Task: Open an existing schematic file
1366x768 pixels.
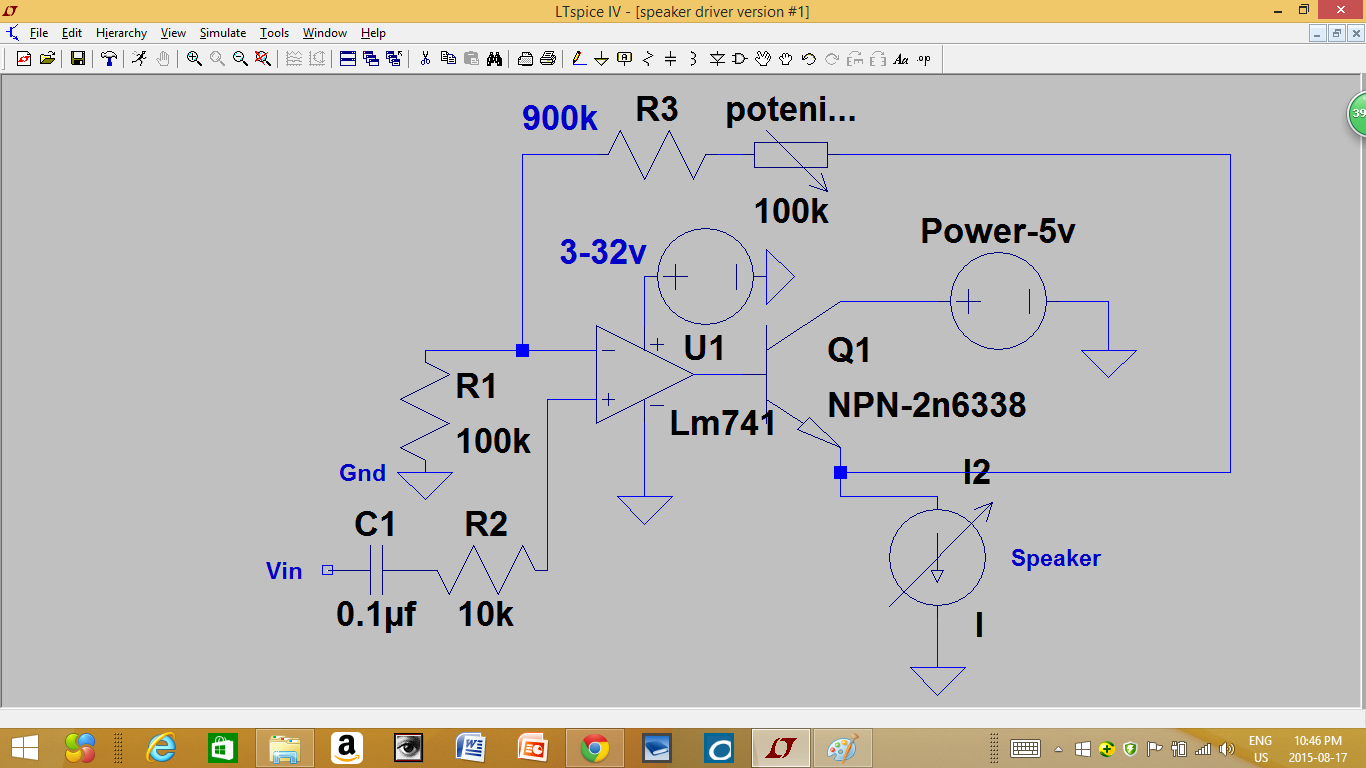Action: point(47,58)
